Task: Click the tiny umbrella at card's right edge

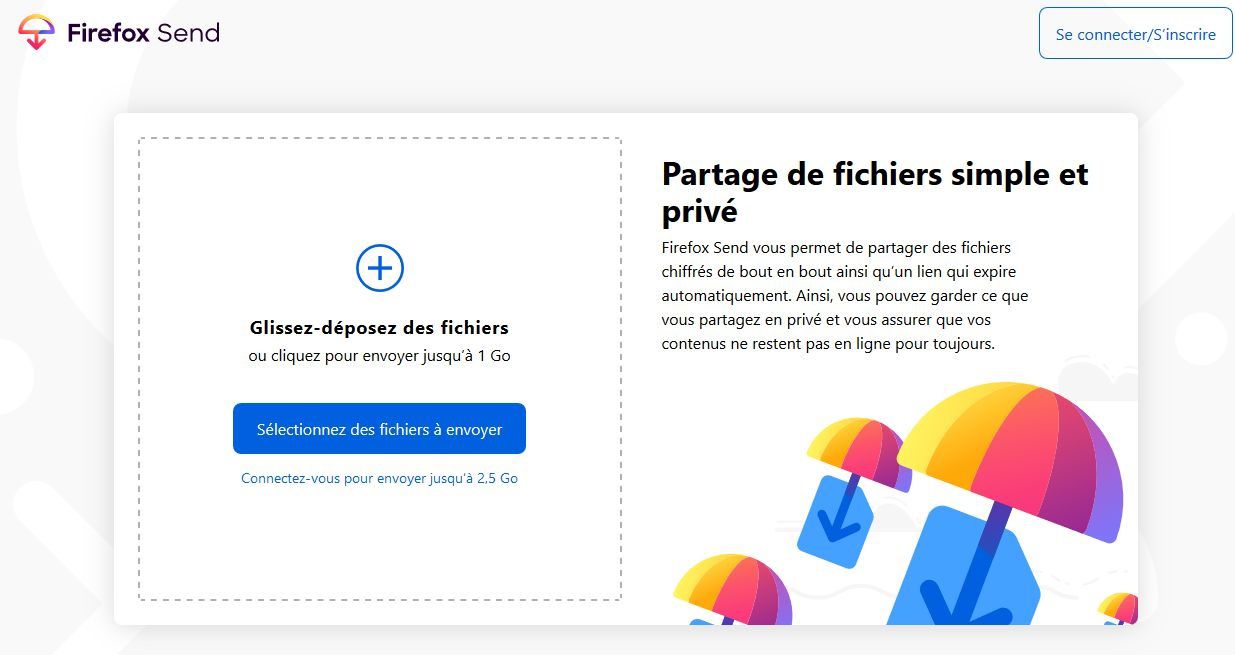Action: pos(1118,608)
